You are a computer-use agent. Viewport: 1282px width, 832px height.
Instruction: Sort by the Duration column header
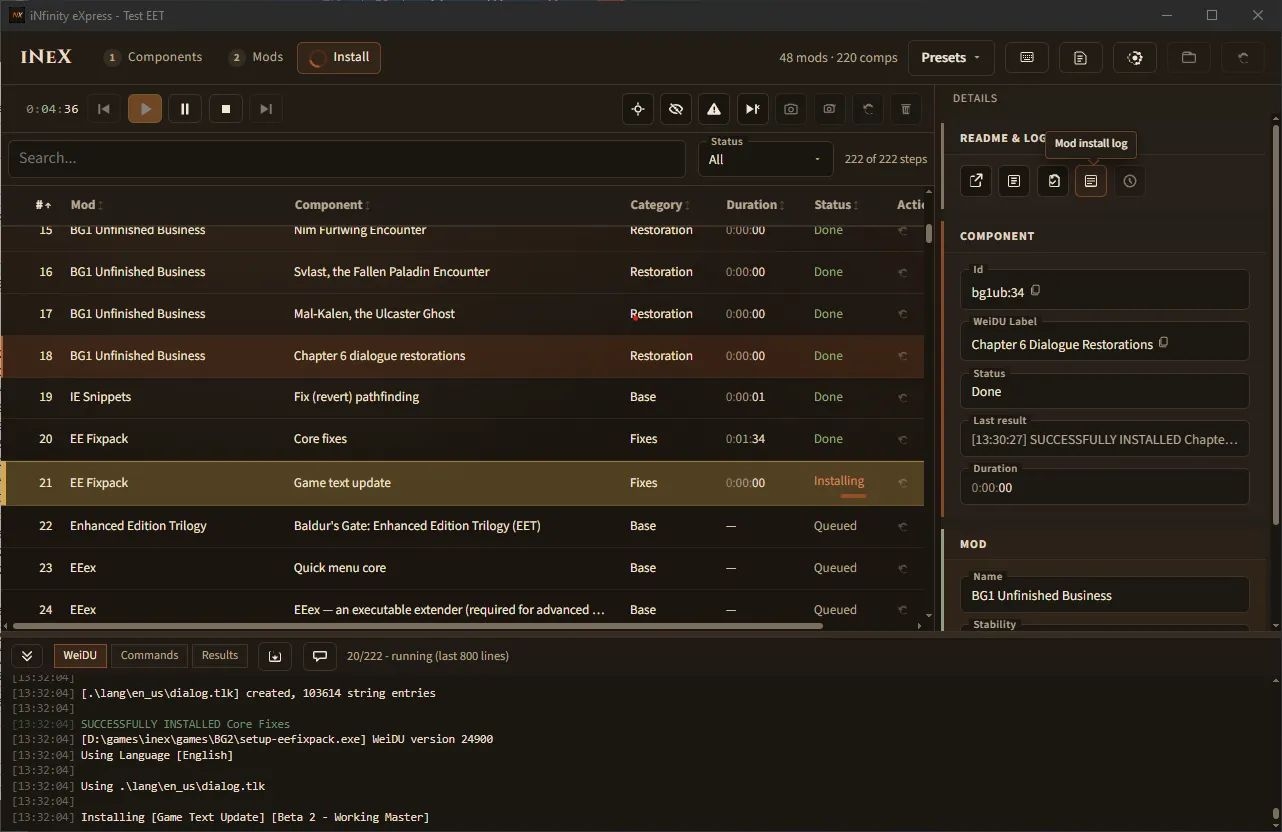click(x=756, y=205)
